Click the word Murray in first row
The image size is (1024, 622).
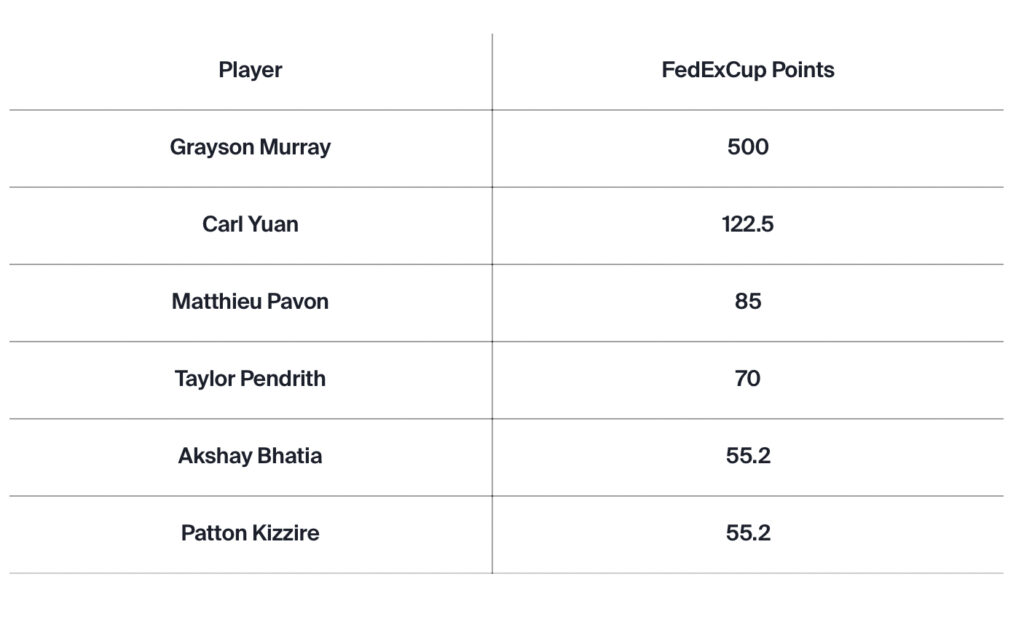pyautogui.click(x=295, y=148)
